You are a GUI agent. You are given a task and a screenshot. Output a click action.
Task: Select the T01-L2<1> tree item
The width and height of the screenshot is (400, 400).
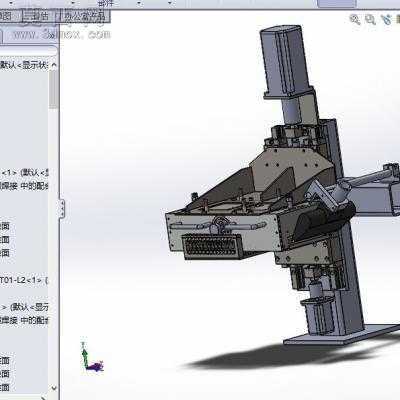pos(23,280)
